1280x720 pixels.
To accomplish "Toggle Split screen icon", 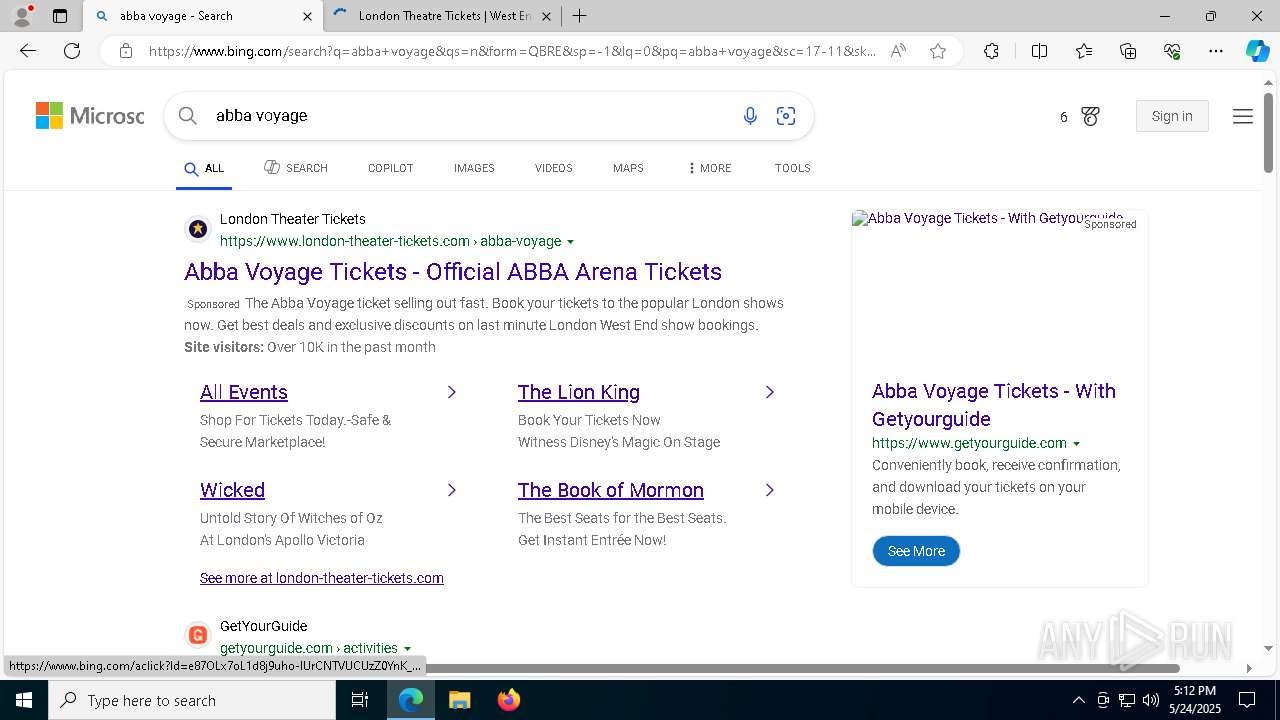I will coord(1039,51).
